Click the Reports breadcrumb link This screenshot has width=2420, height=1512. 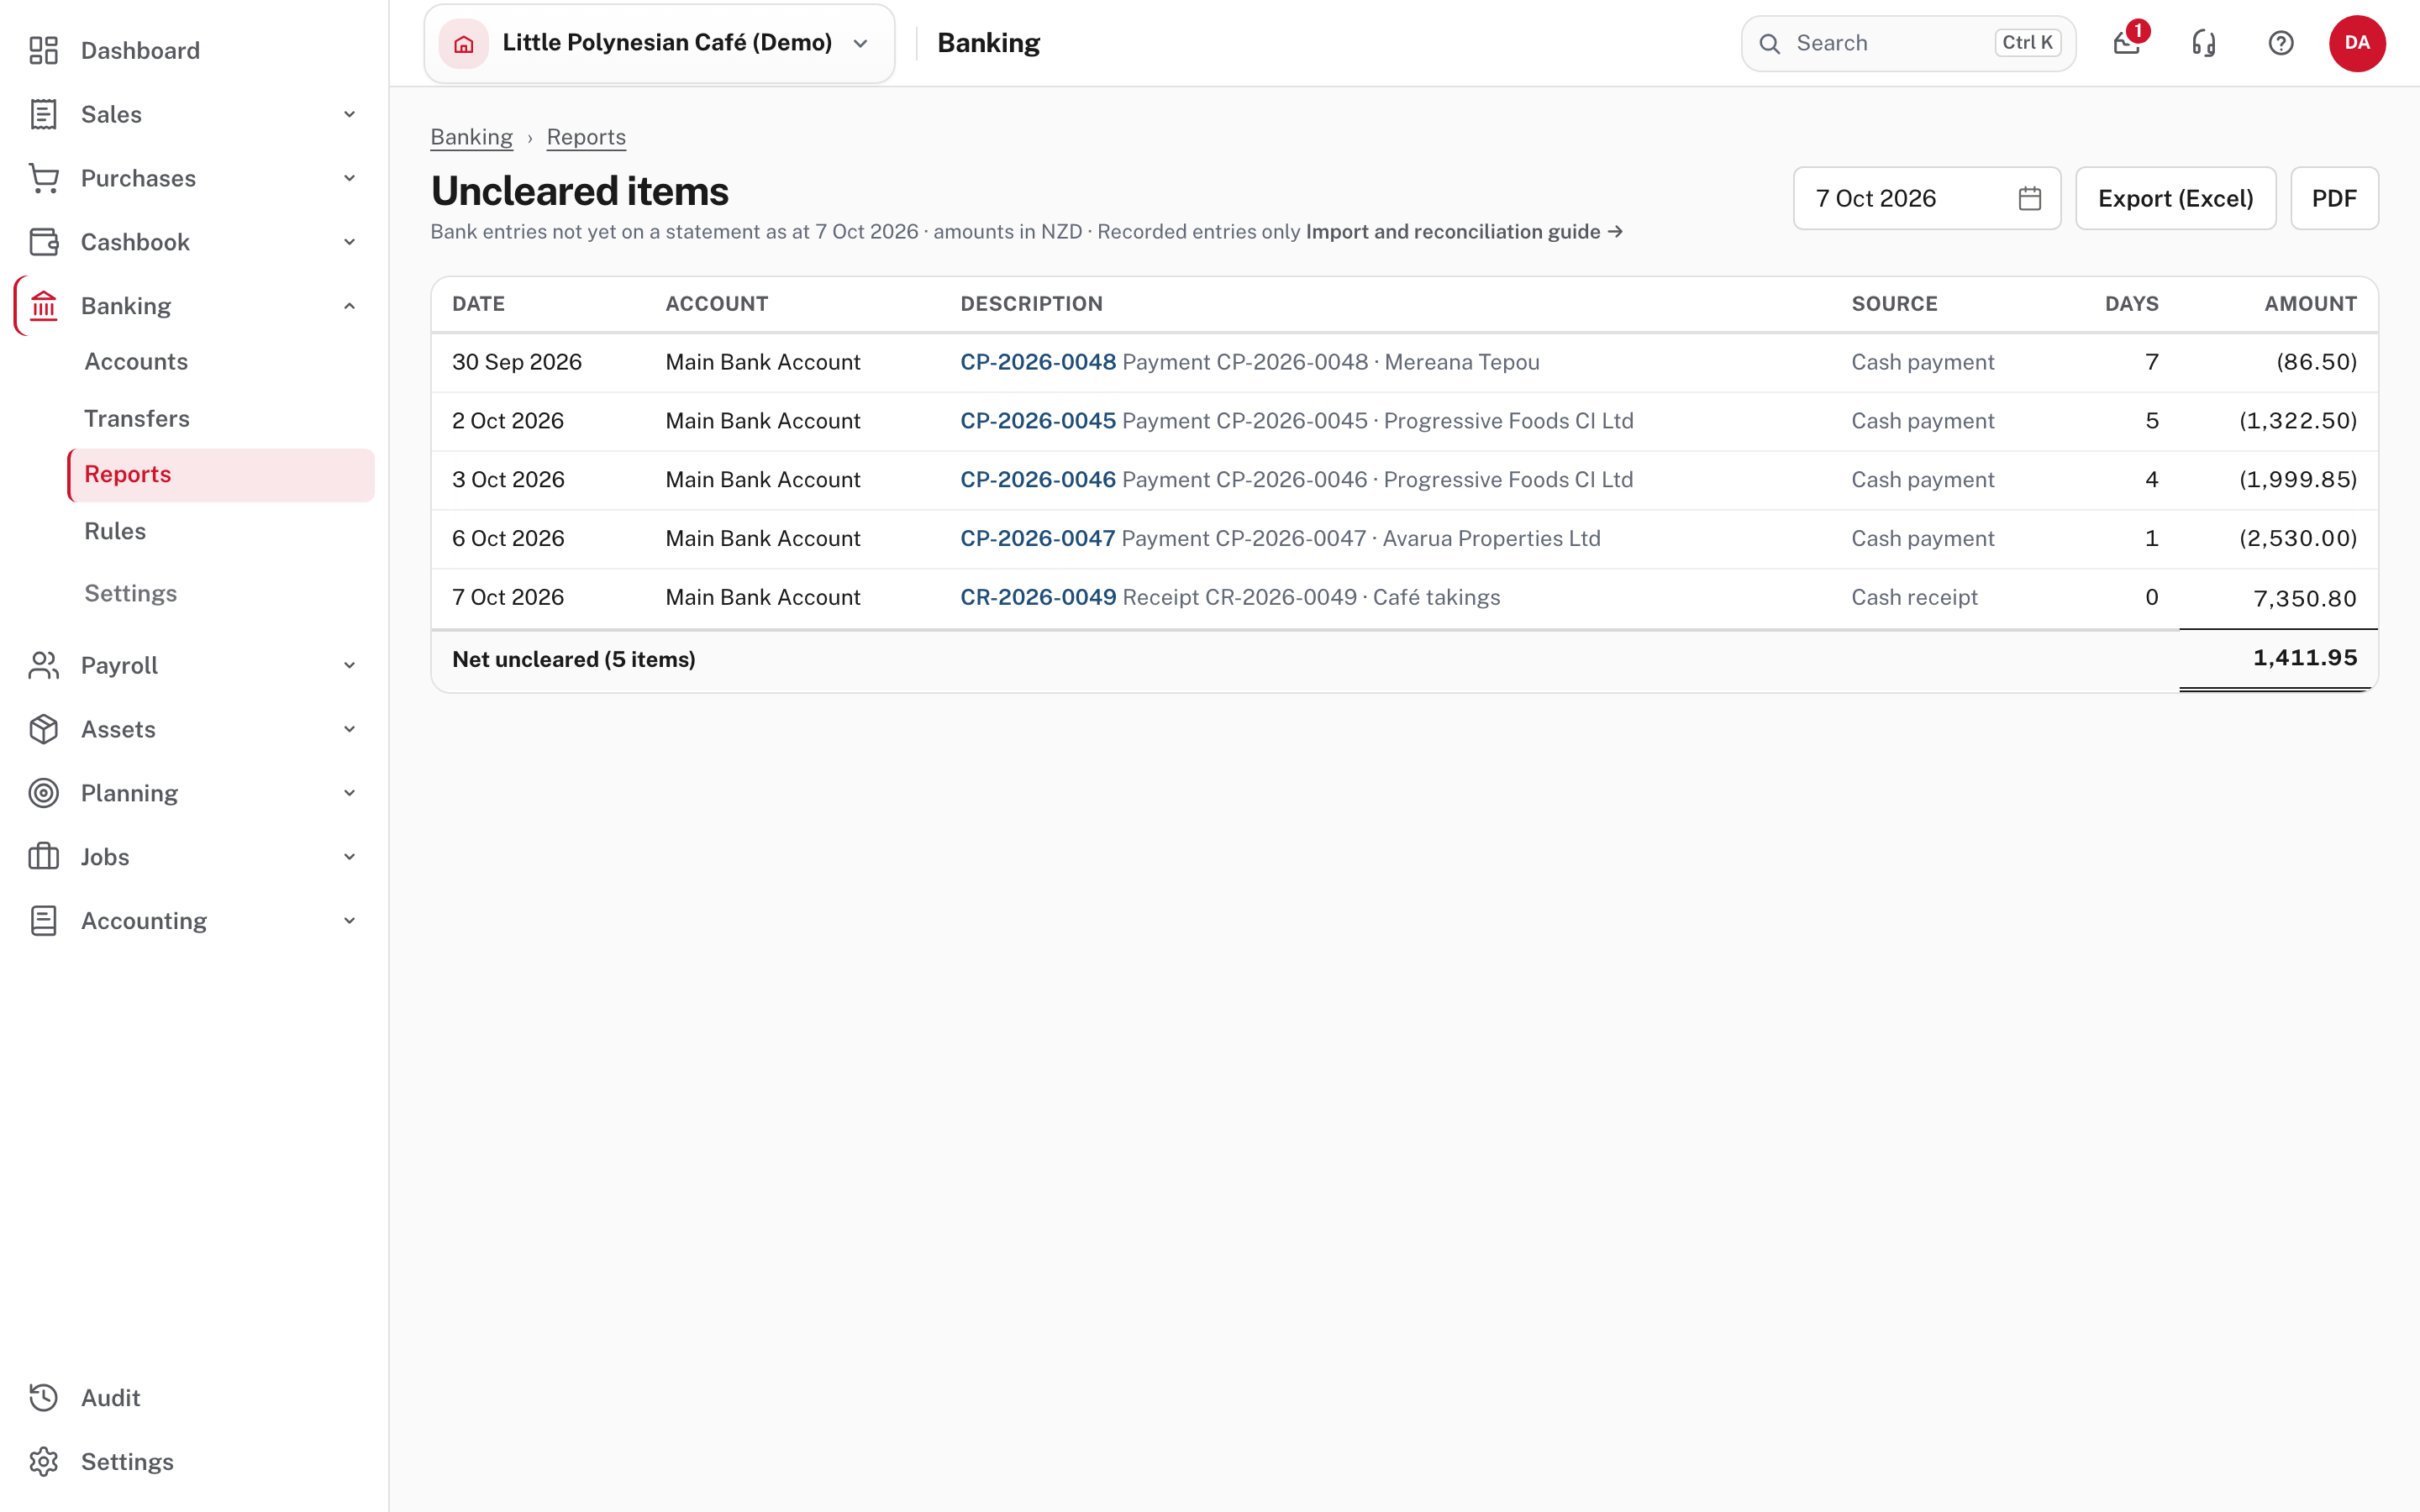(586, 137)
